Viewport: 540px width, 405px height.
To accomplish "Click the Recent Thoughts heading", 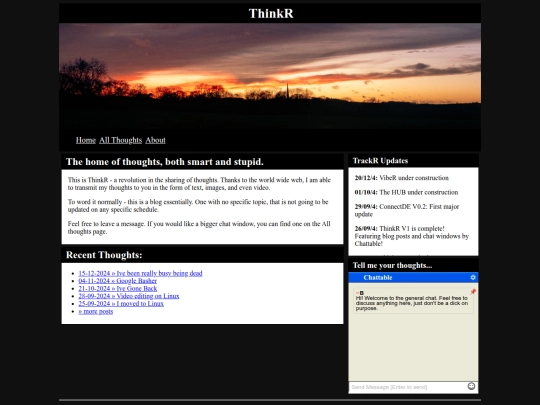I will [104, 255].
